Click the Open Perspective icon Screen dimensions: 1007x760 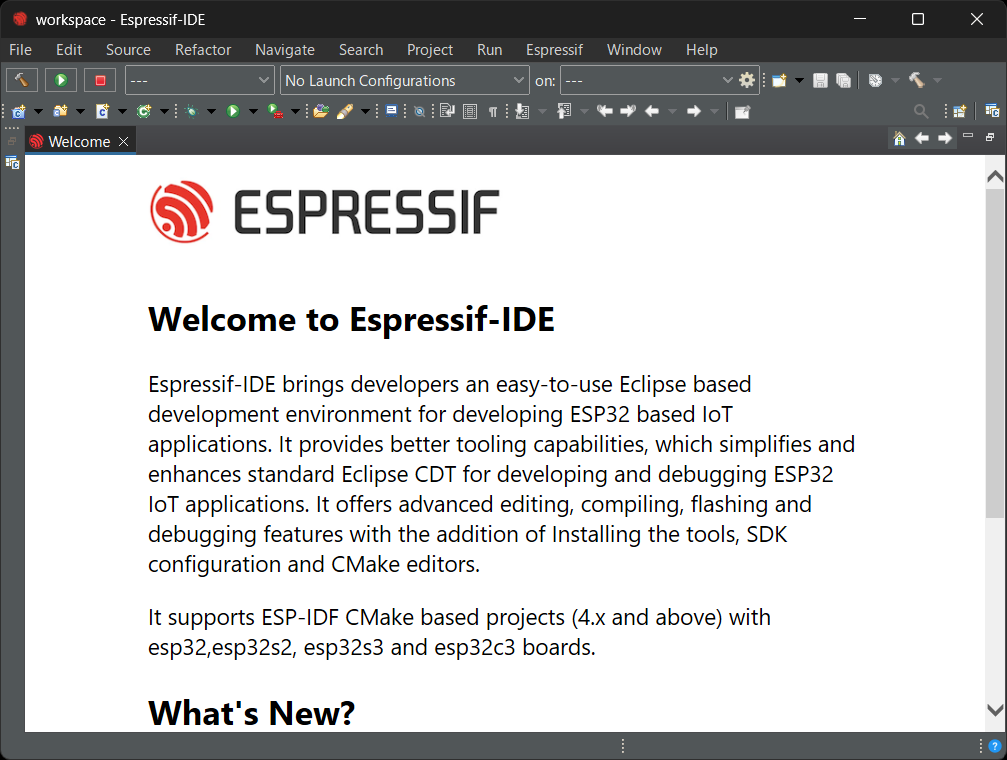pyautogui.click(x=959, y=111)
